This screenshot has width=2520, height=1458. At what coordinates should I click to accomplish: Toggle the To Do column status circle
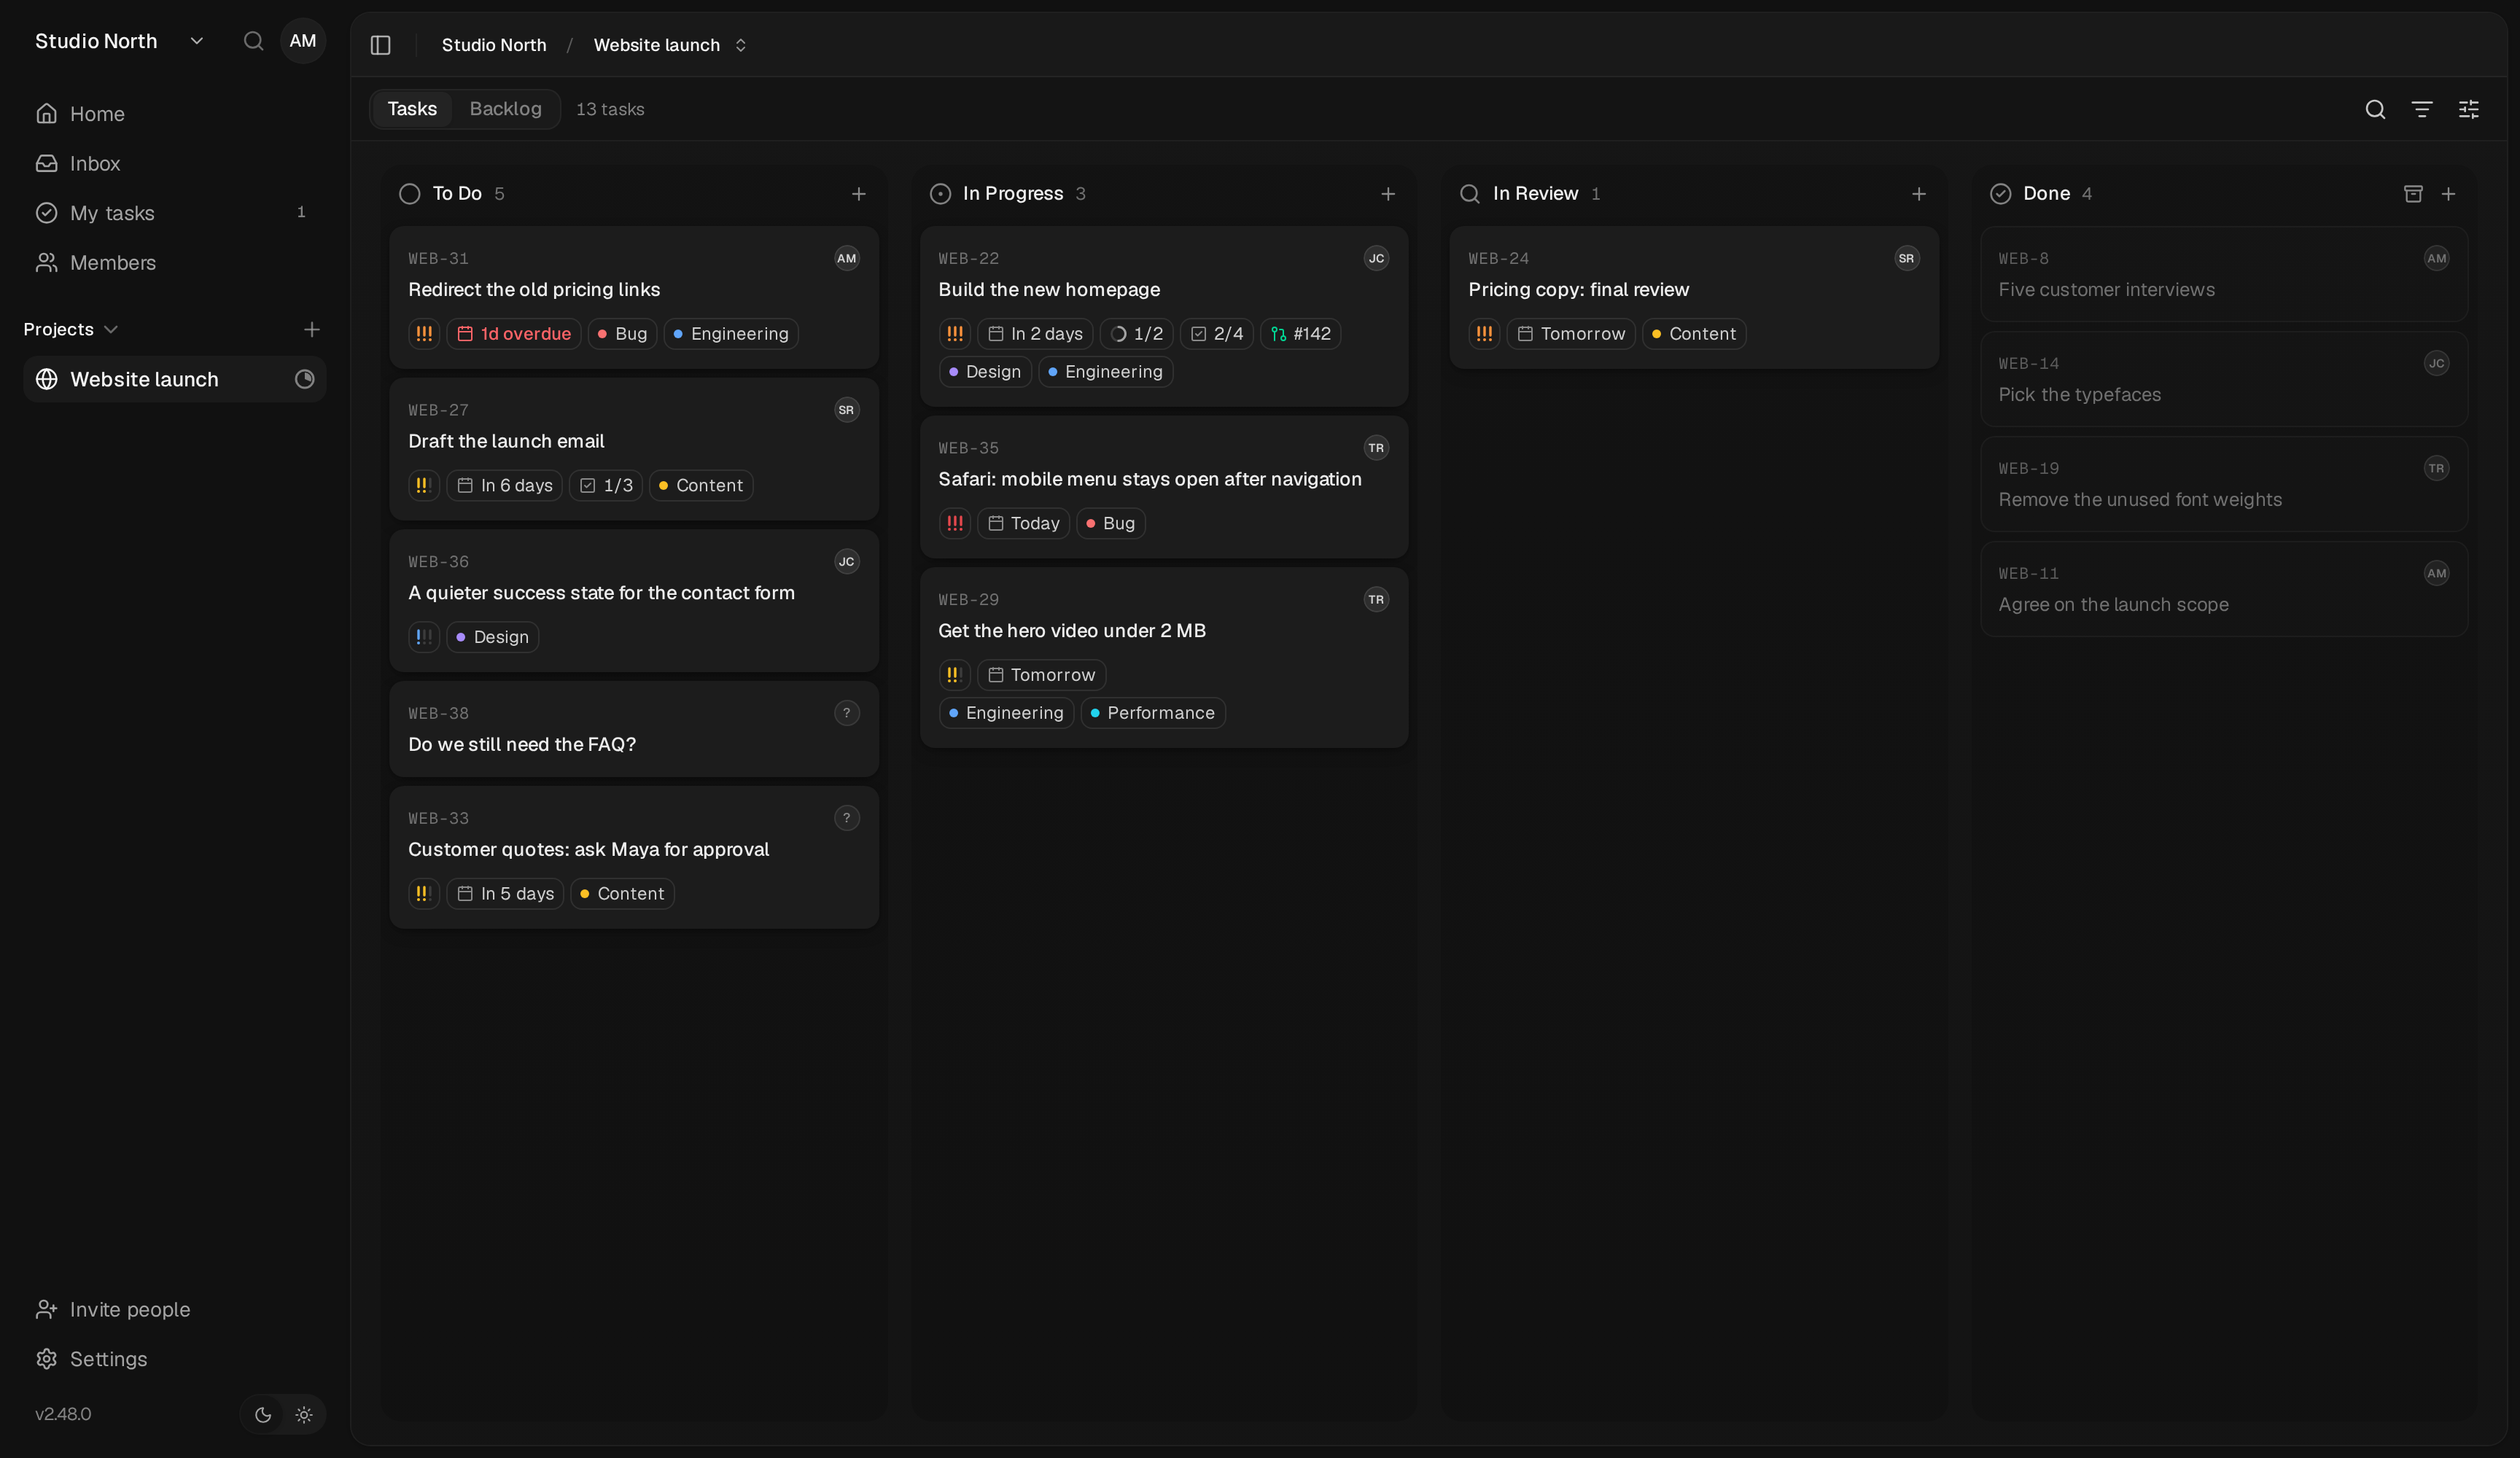pyautogui.click(x=409, y=194)
